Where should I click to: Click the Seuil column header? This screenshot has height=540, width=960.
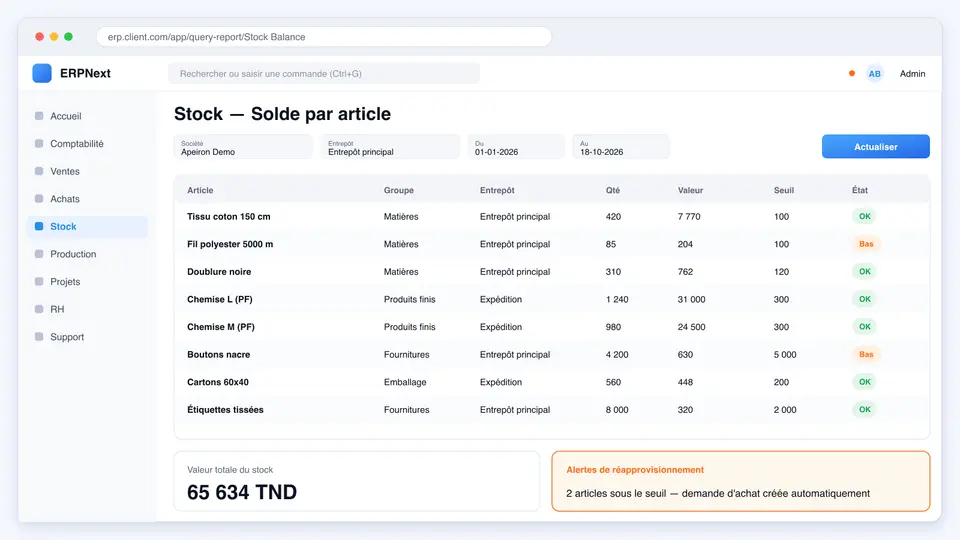pyautogui.click(x=784, y=190)
